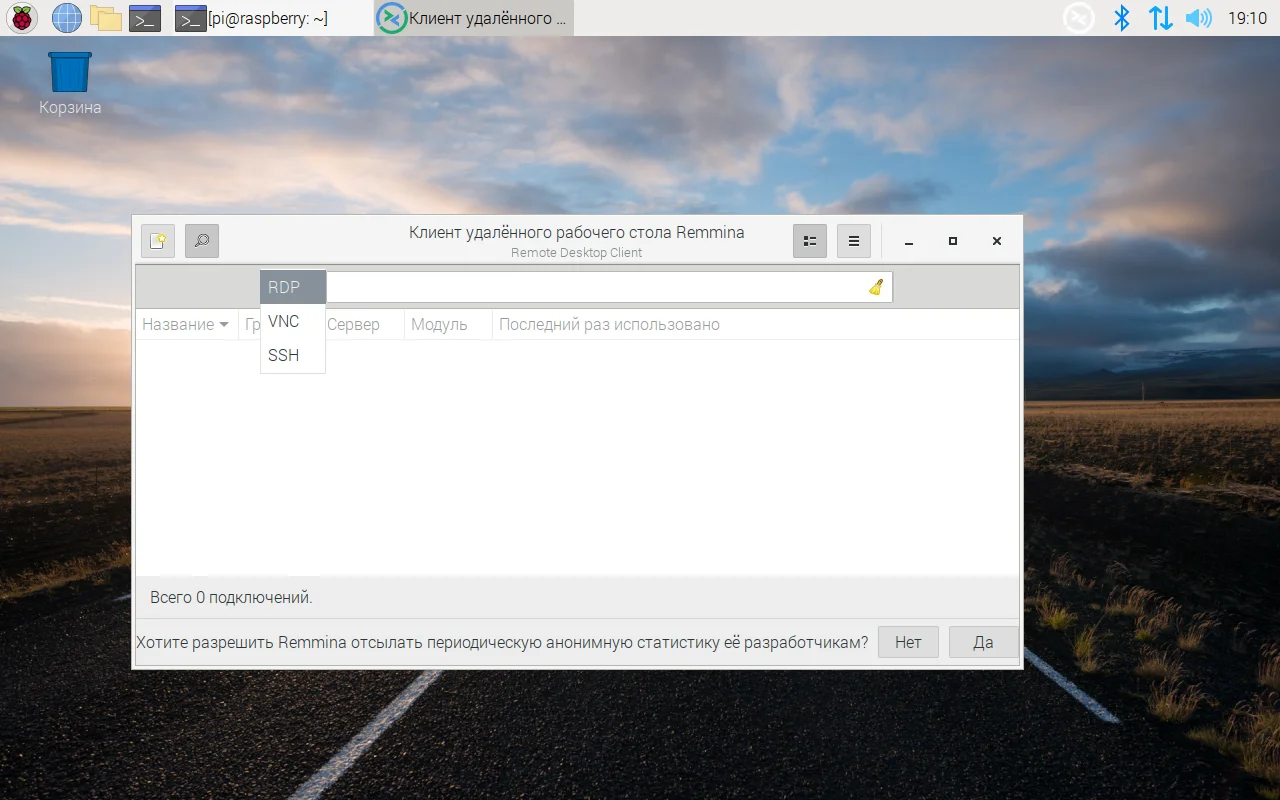The width and height of the screenshot is (1280, 800).
Task: Click the Всего 0 подключений status text
Action: [x=231, y=598]
